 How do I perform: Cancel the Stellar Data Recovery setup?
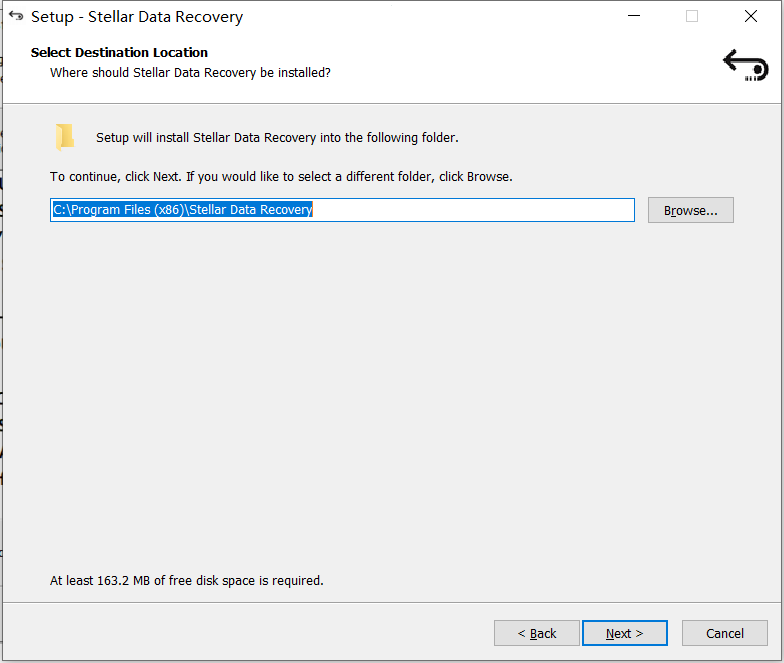724,633
